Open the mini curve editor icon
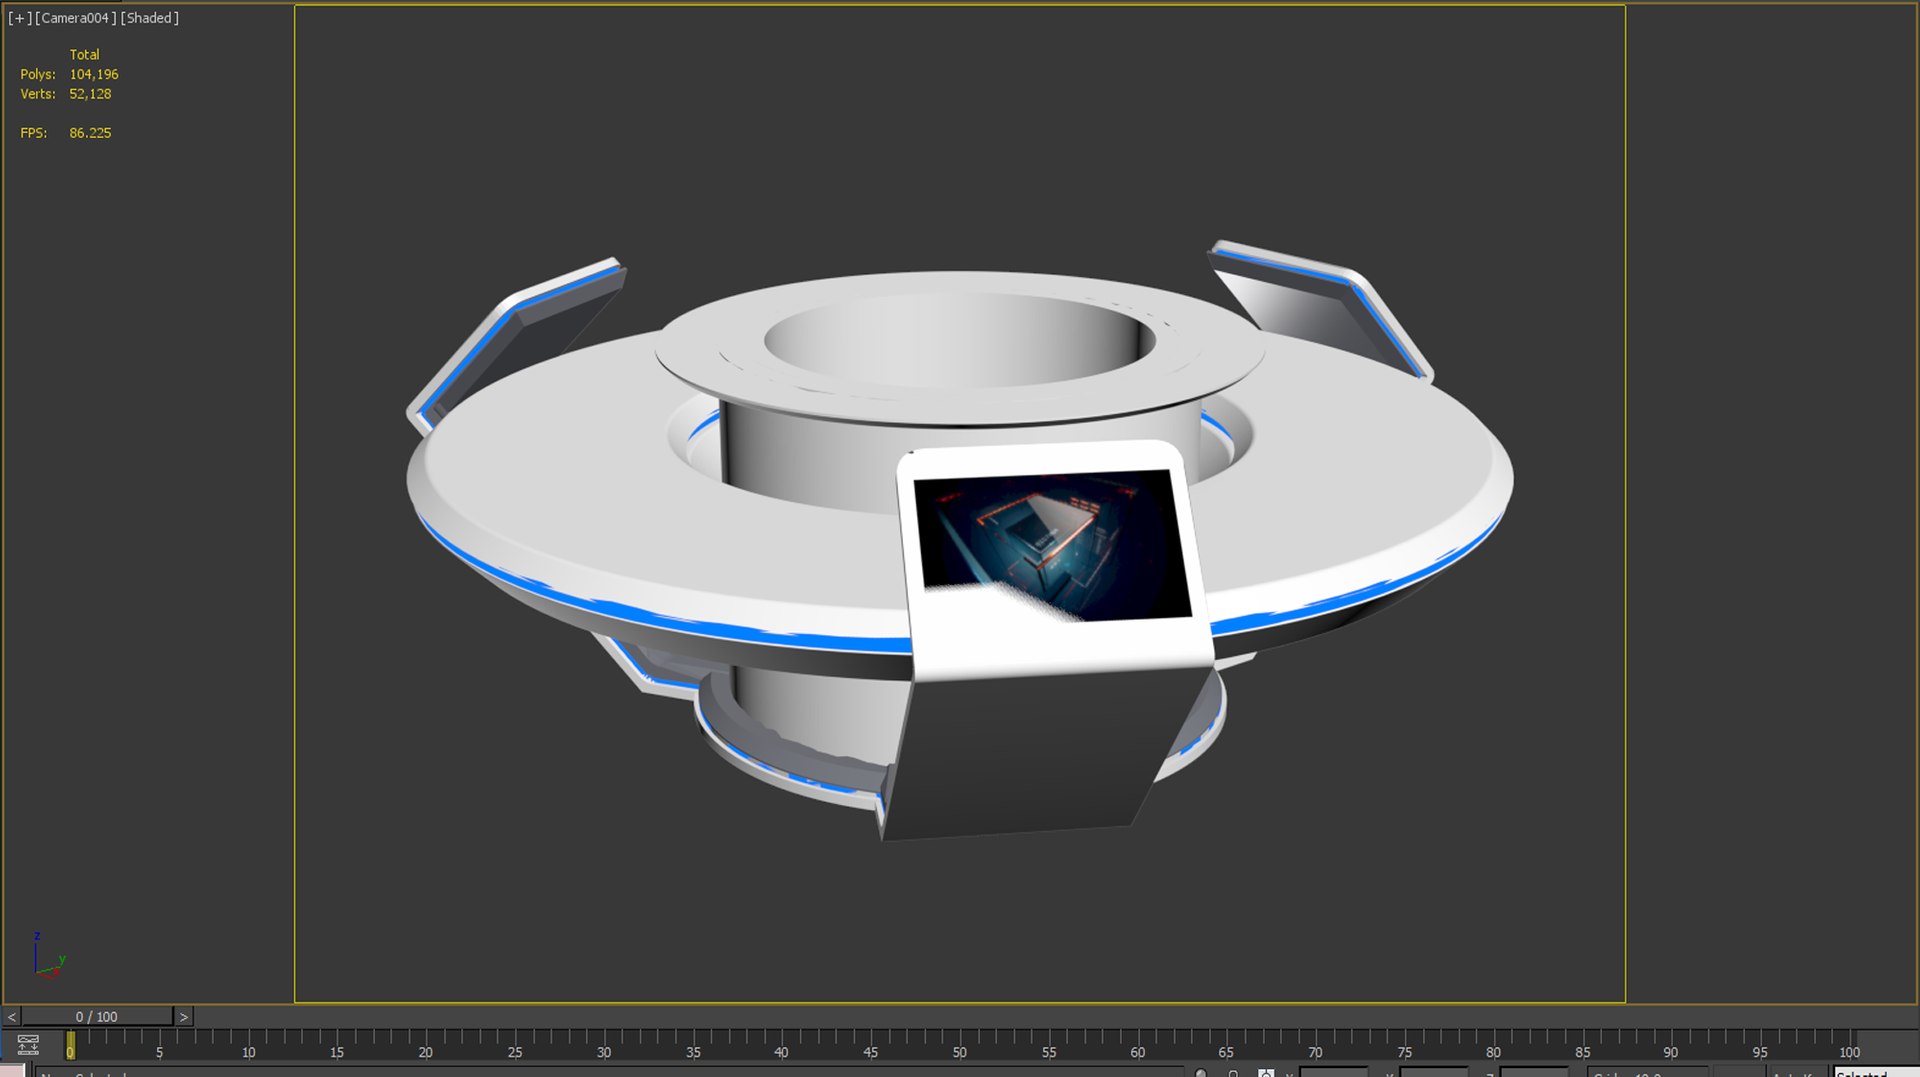This screenshot has width=1920, height=1077. point(28,1045)
